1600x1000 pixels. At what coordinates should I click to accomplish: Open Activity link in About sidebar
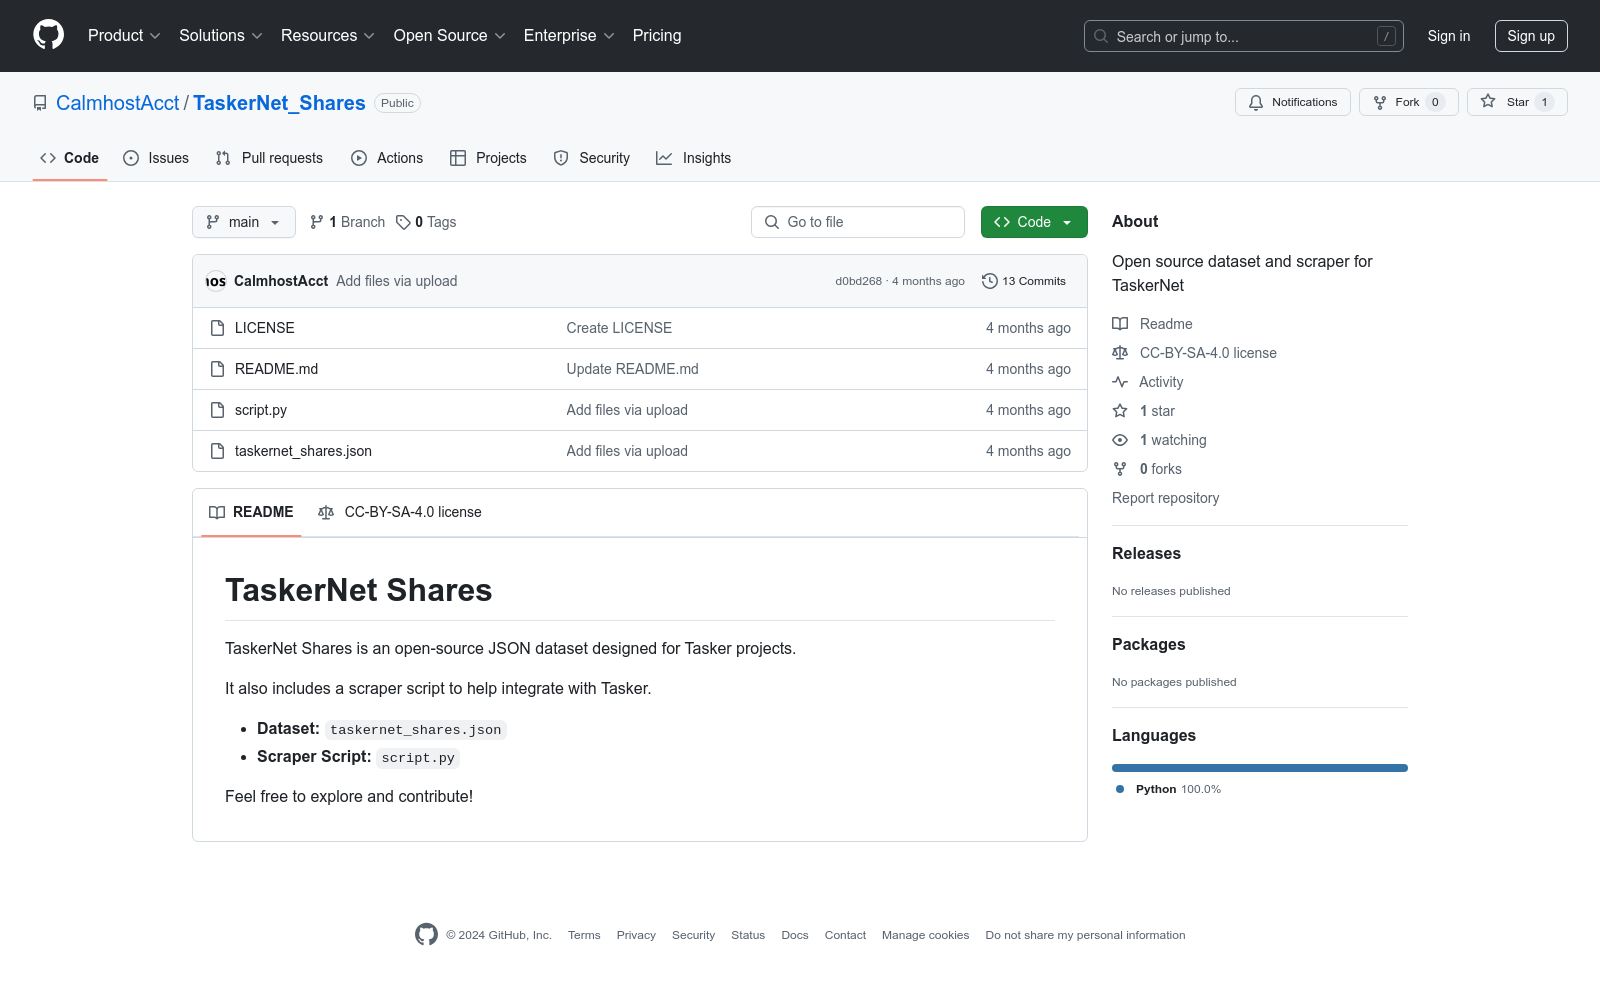(x=1148, y=382)
